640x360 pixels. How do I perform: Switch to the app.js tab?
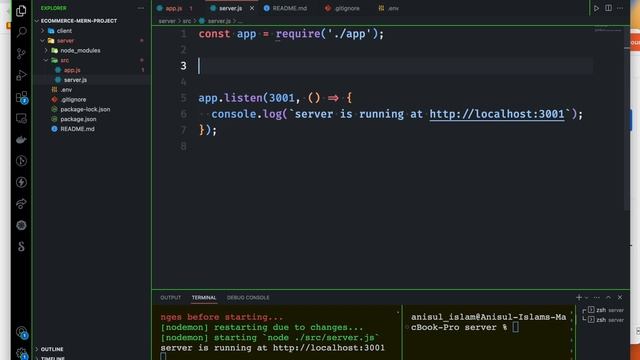[173, 8]
